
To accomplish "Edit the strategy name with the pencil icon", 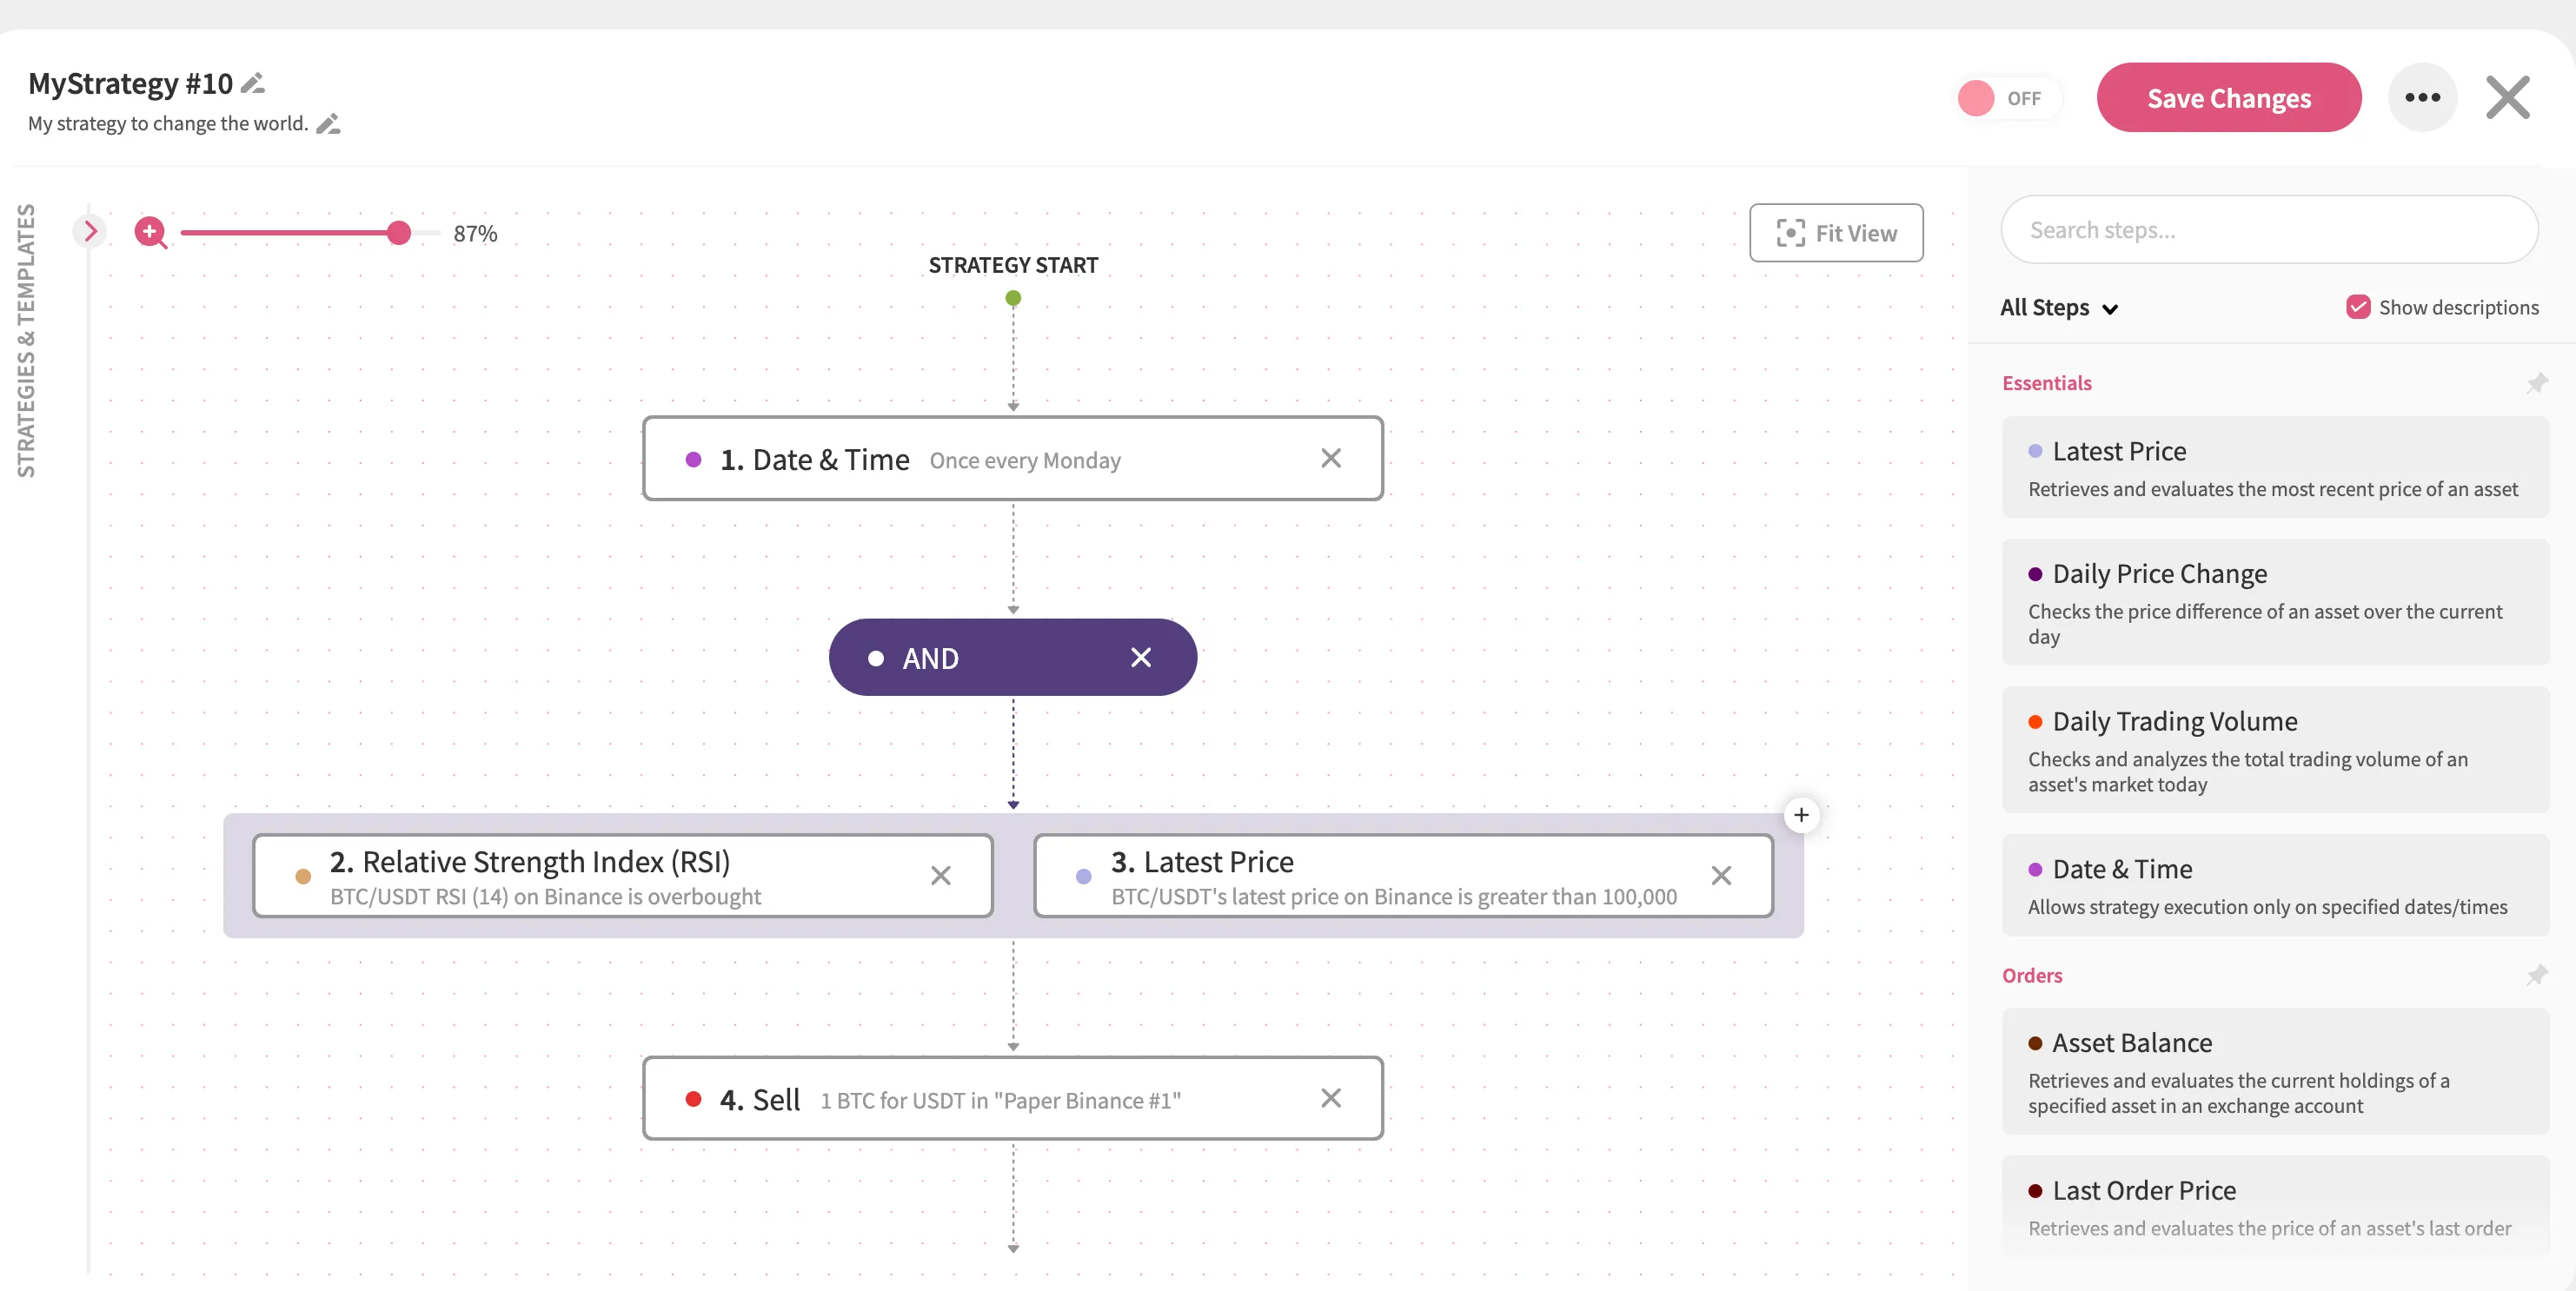I will pyautogui.click(x=254, y=83).
